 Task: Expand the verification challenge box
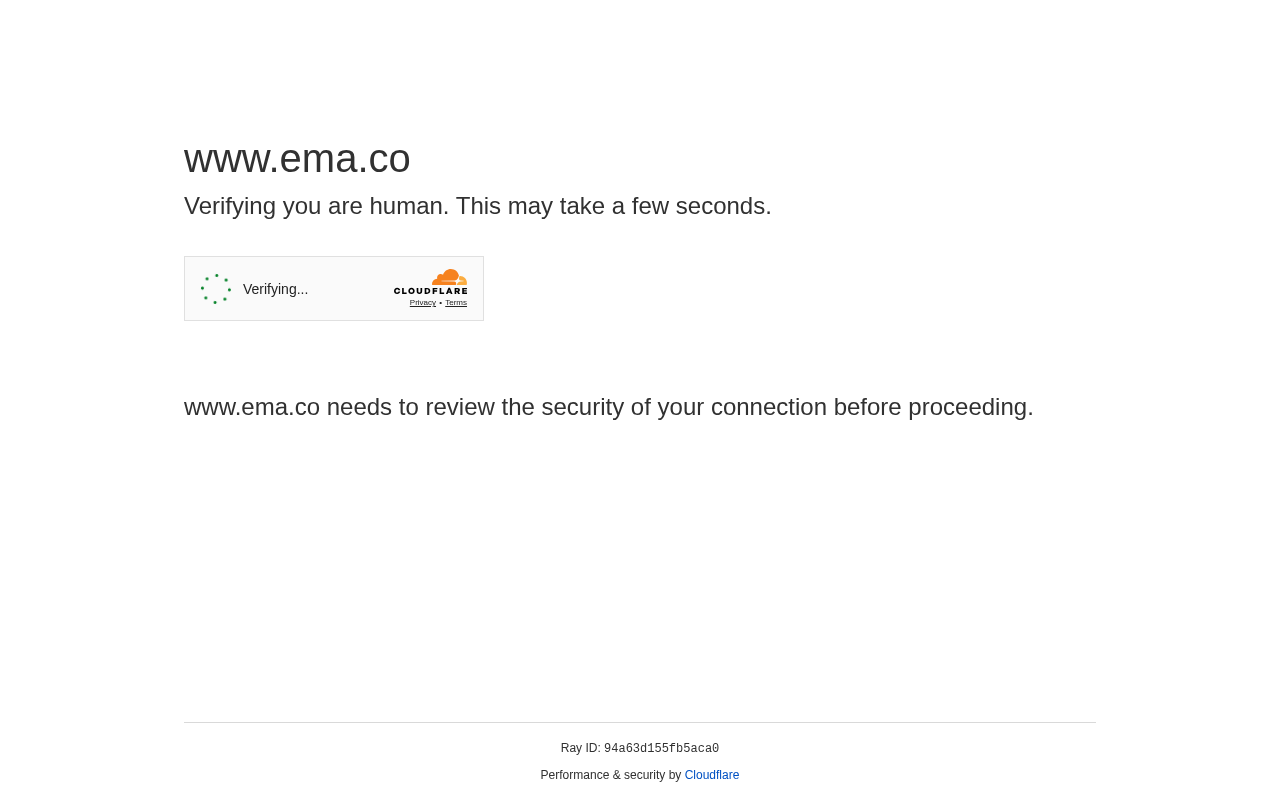[334, 288]
